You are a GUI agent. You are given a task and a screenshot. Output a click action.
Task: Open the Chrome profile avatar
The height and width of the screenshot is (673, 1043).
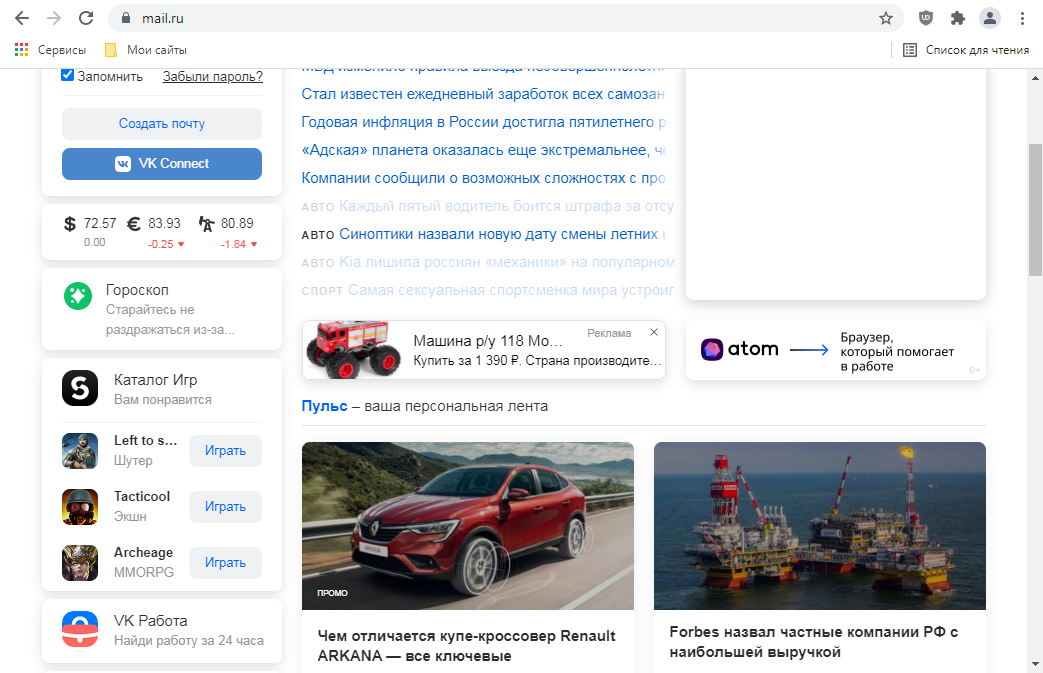click(x=990, y=18)
